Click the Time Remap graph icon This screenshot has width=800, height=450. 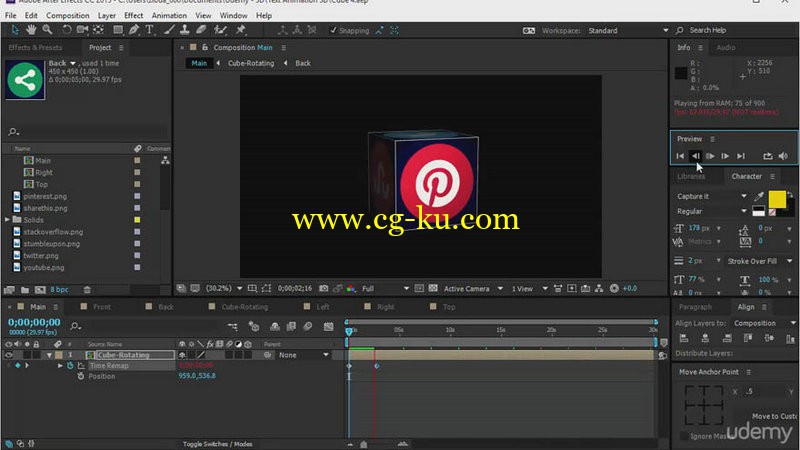click(82, 366)
